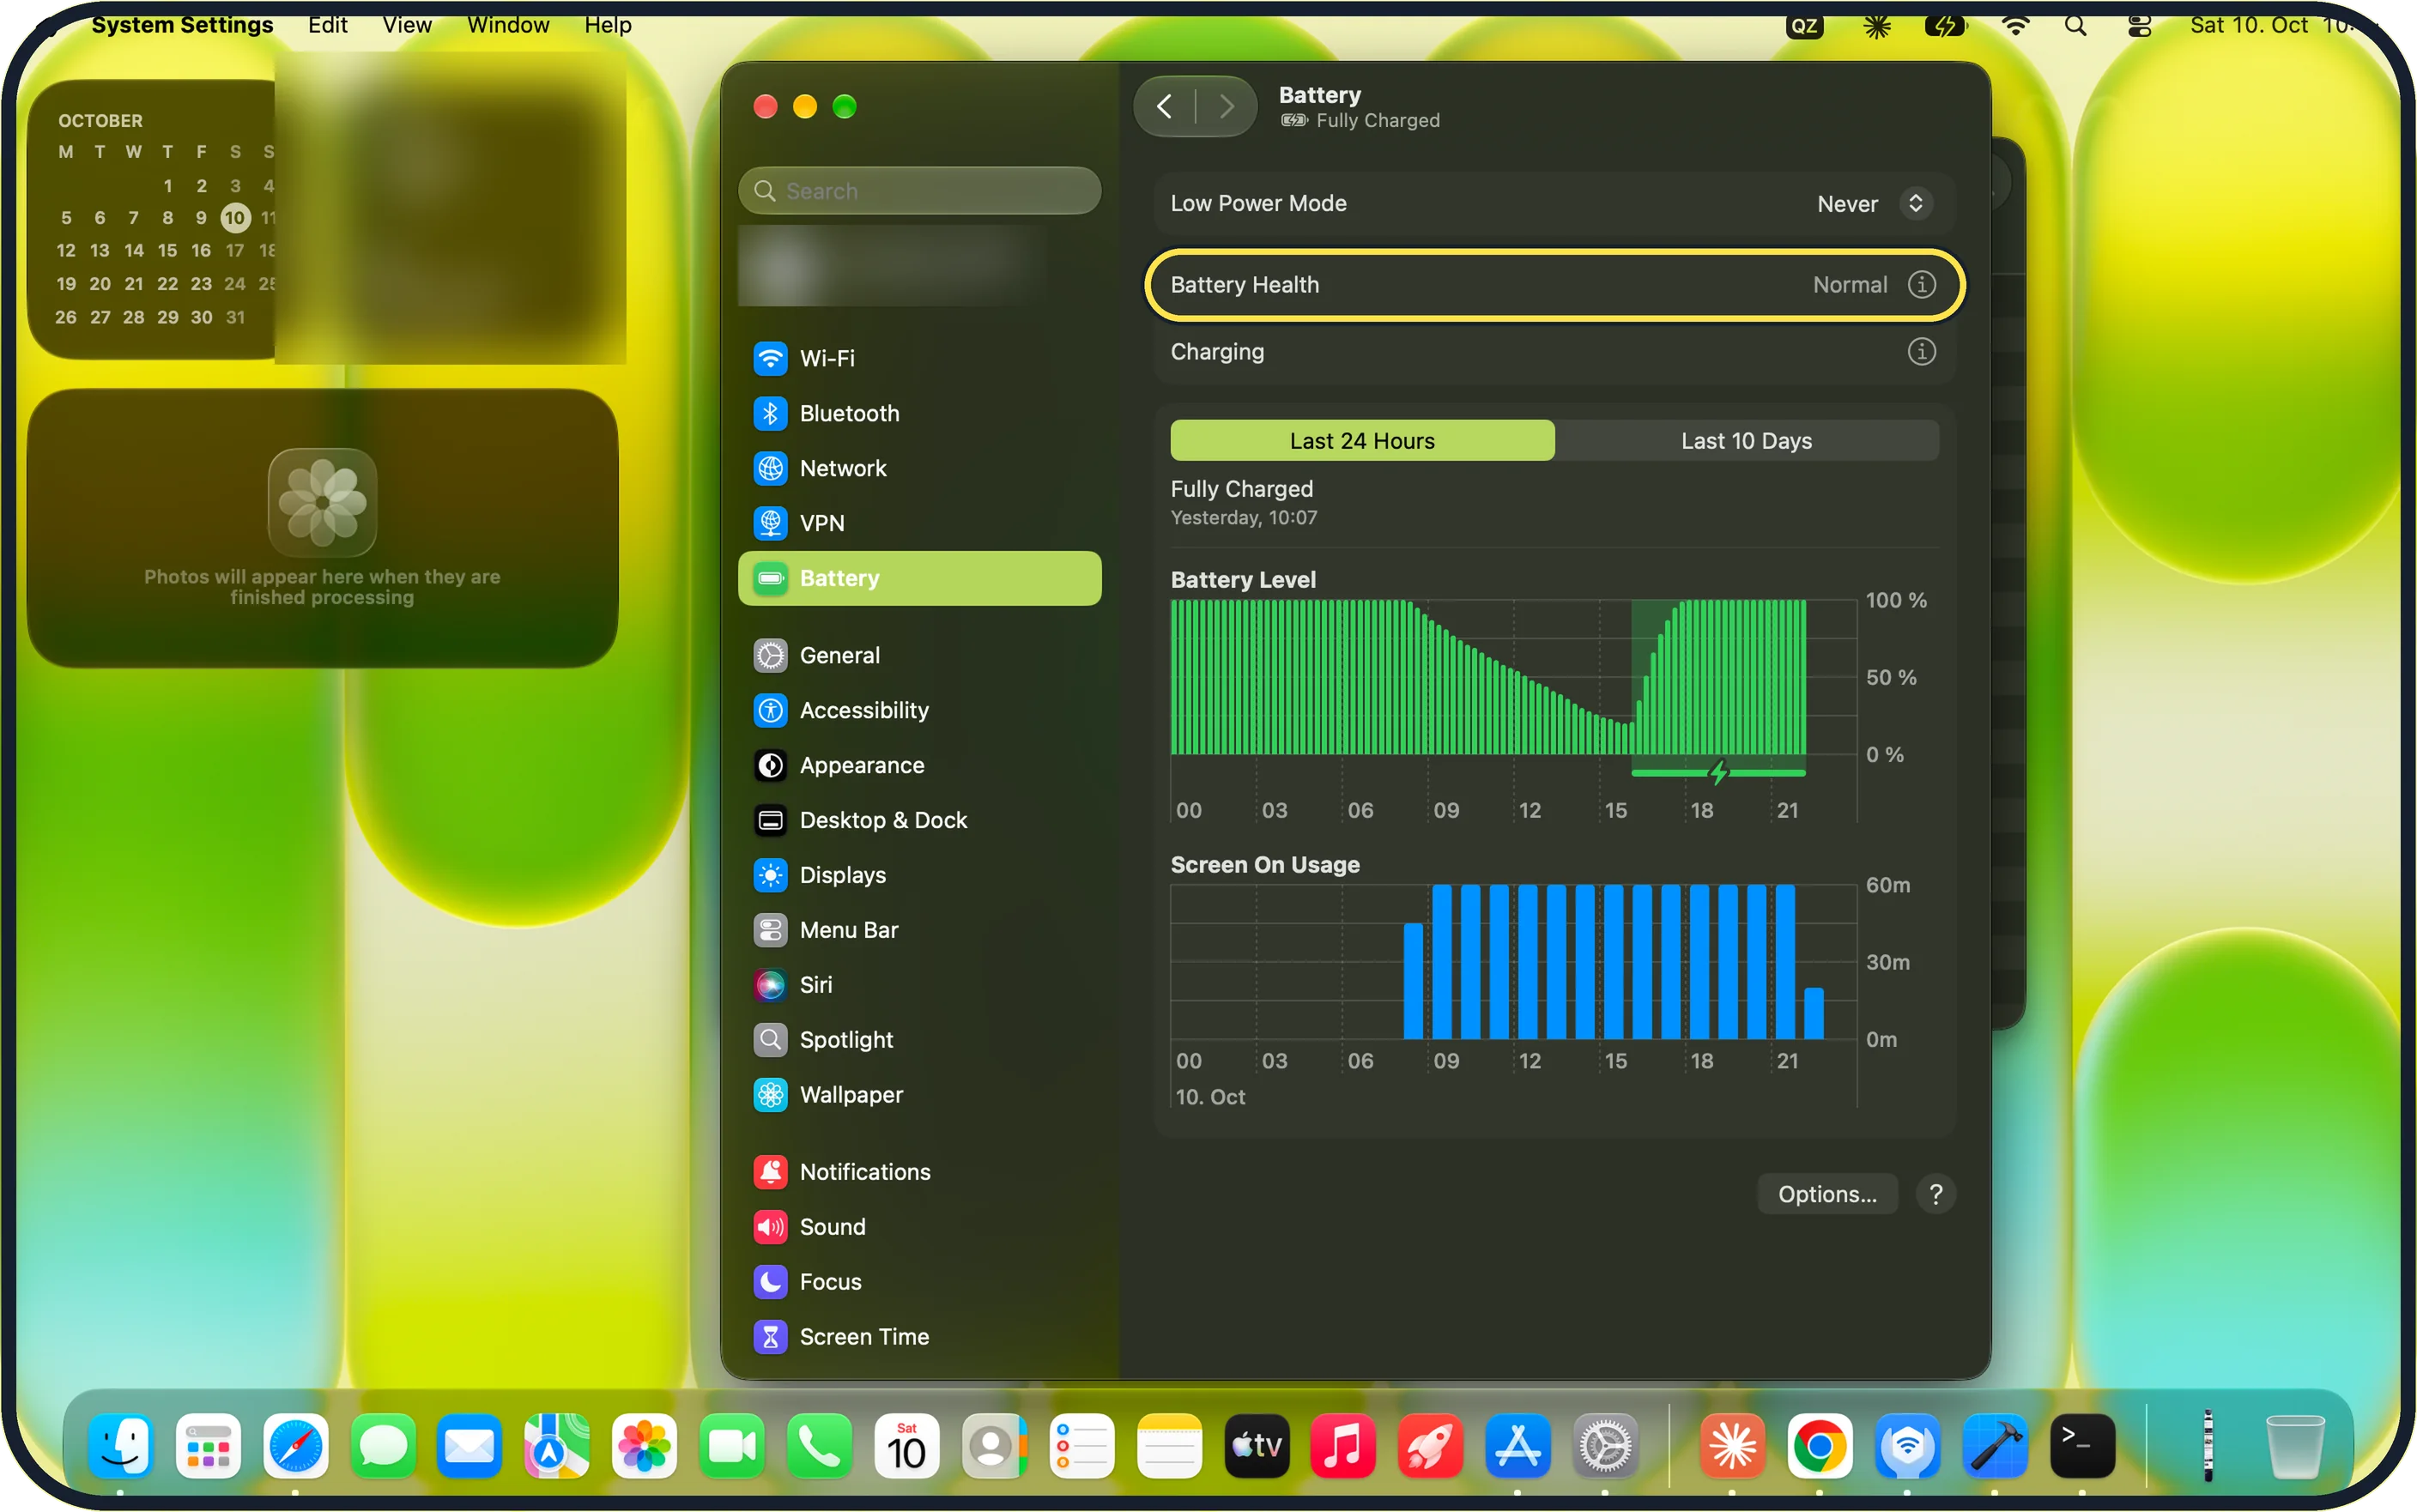This screenshot has height=1512, width=2417.
Task: Open battery status in menu bar
Action: [x=1944, y=26]
